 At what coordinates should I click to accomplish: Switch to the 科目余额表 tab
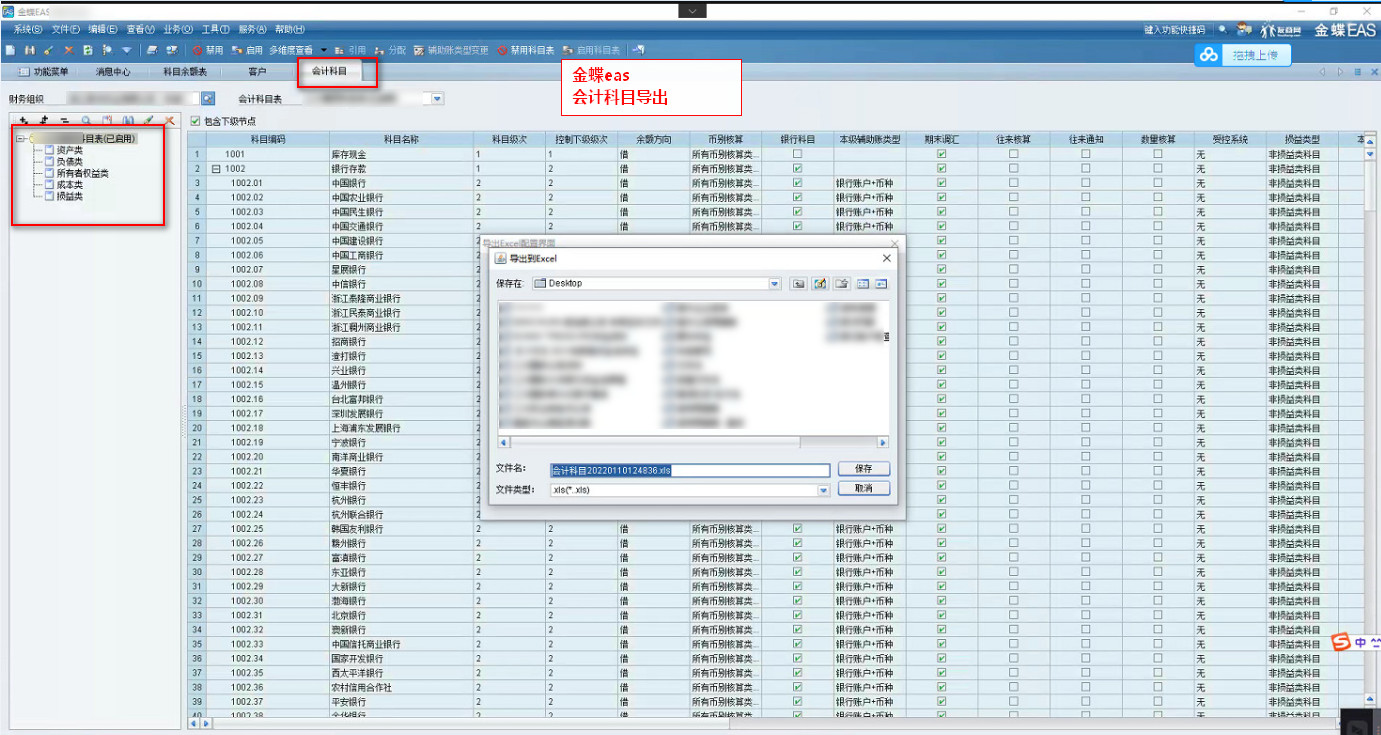click(184, 72)
